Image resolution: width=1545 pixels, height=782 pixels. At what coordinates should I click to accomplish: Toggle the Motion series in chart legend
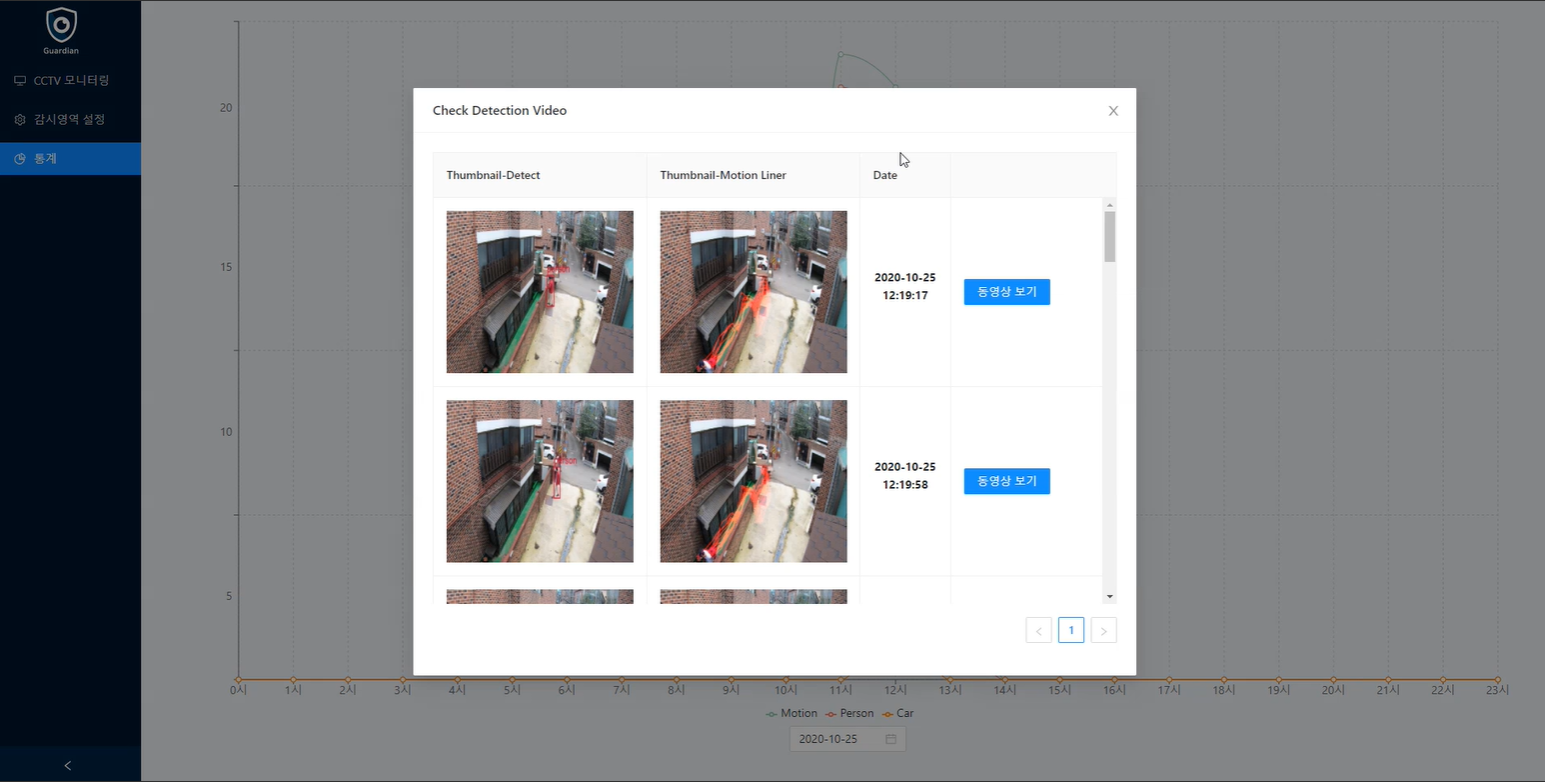coord(792,713)
